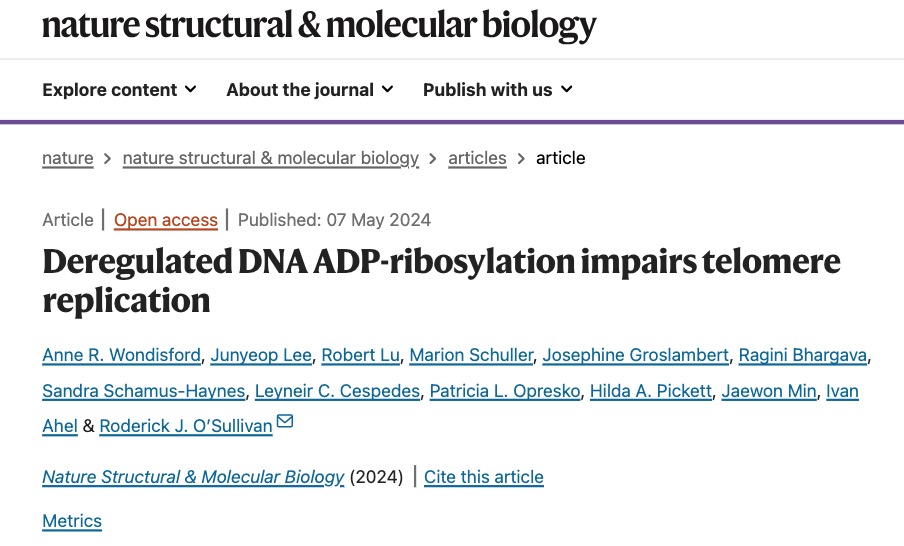
Task: Click the Open access link
Action: (166, 220)
